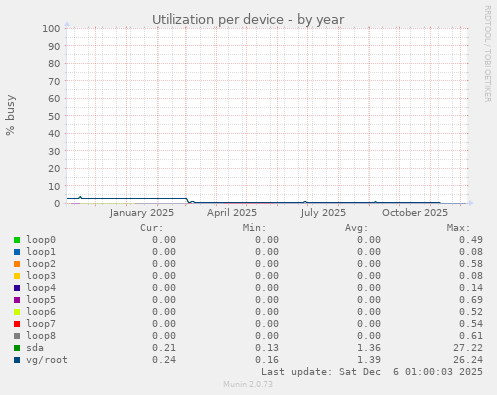The height and width of the screenshot is (395, 497).
Task: Click the 'loop2' legend label
Action: pos(41,264)
